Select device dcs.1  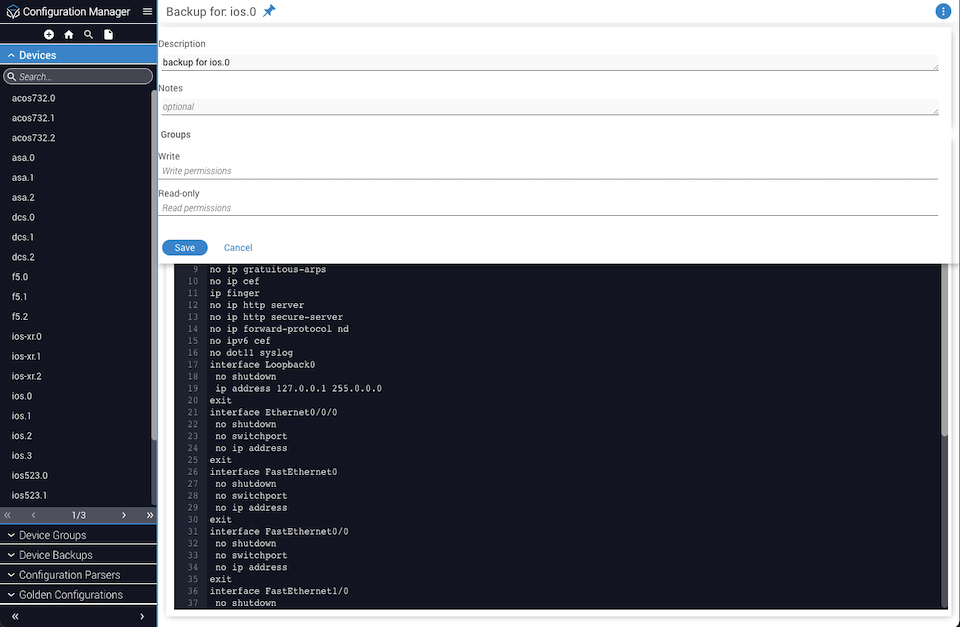coord(23,237)
